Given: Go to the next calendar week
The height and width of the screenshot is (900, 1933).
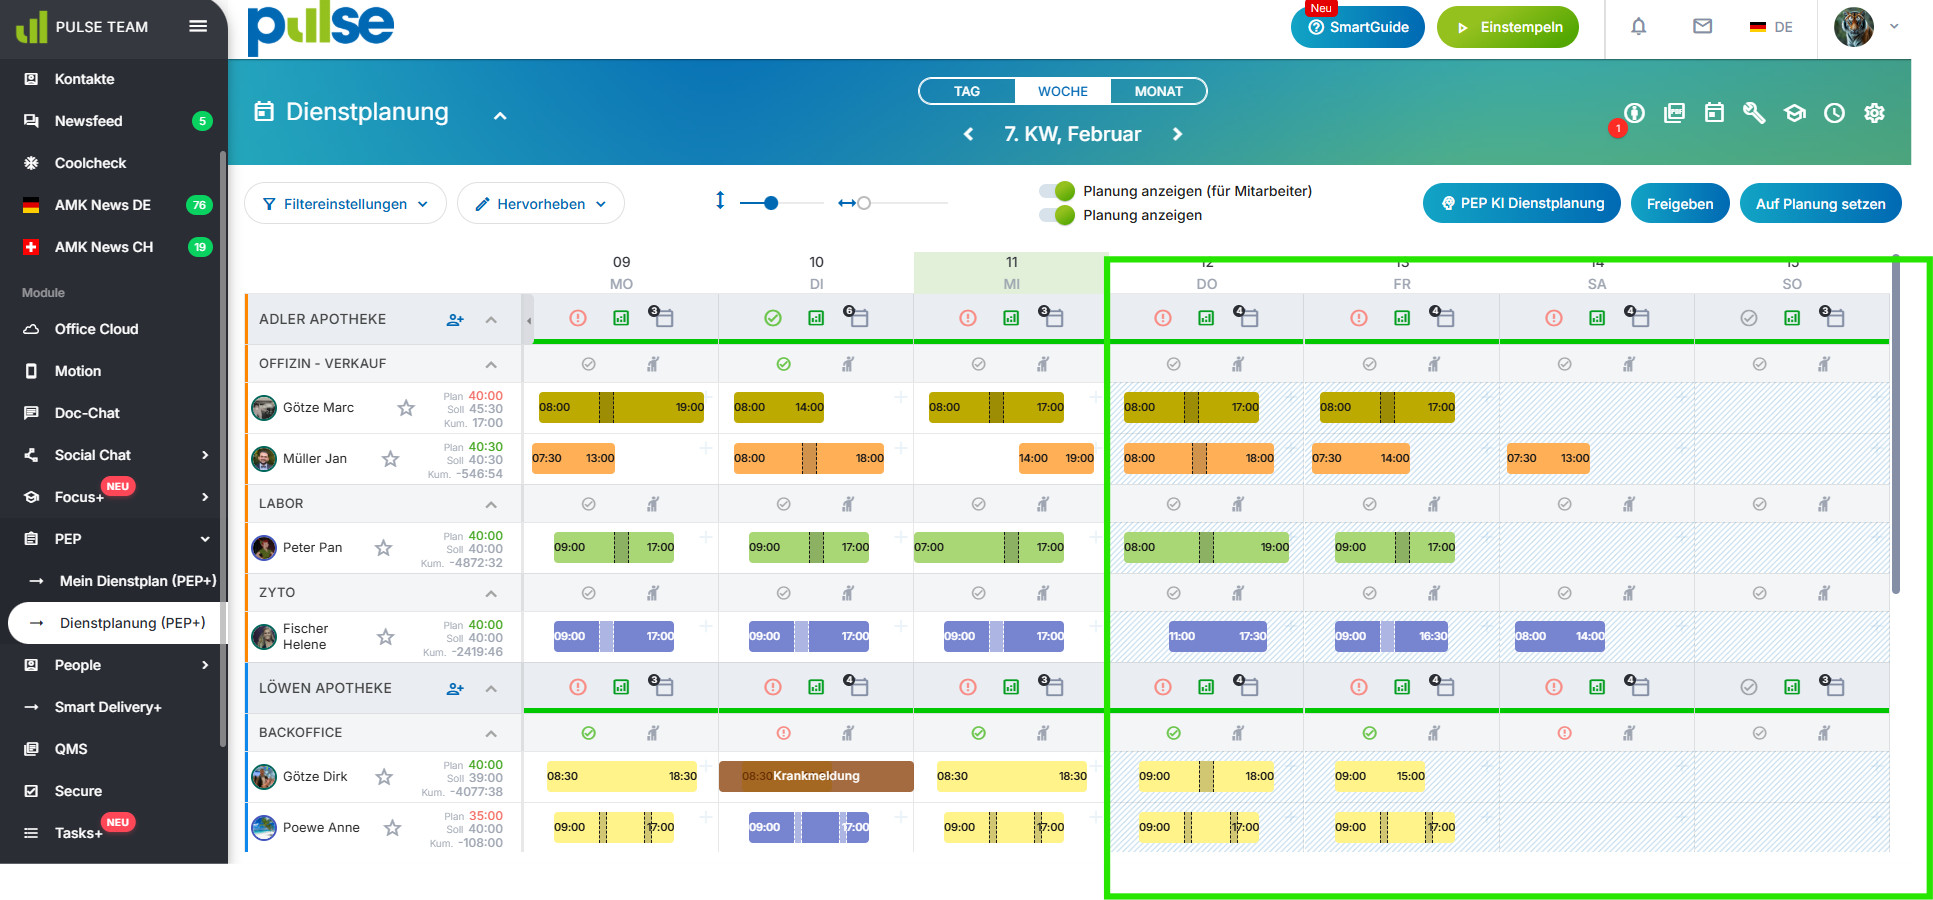Looking at the screenshot, I should pos(1178,134).
